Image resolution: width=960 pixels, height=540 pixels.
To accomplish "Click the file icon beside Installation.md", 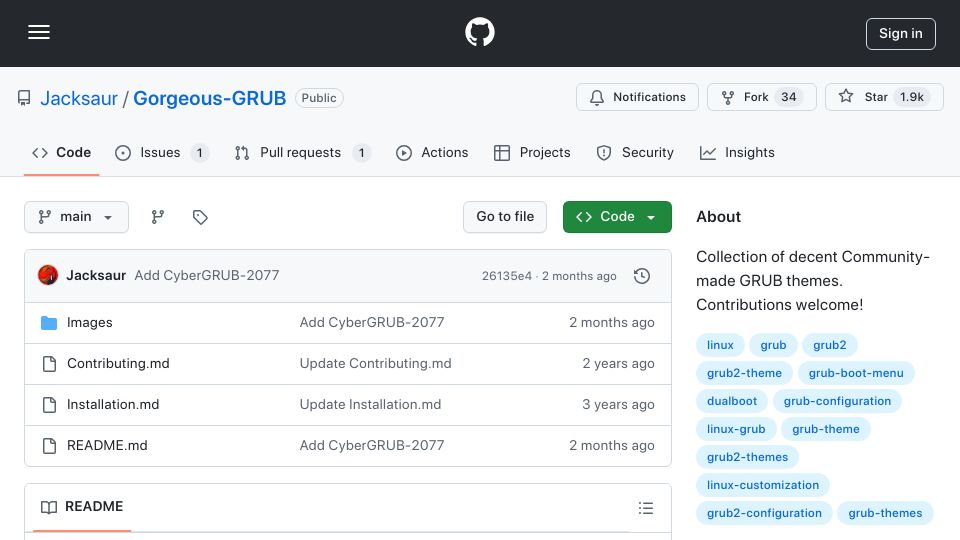I will coord(49,405).
